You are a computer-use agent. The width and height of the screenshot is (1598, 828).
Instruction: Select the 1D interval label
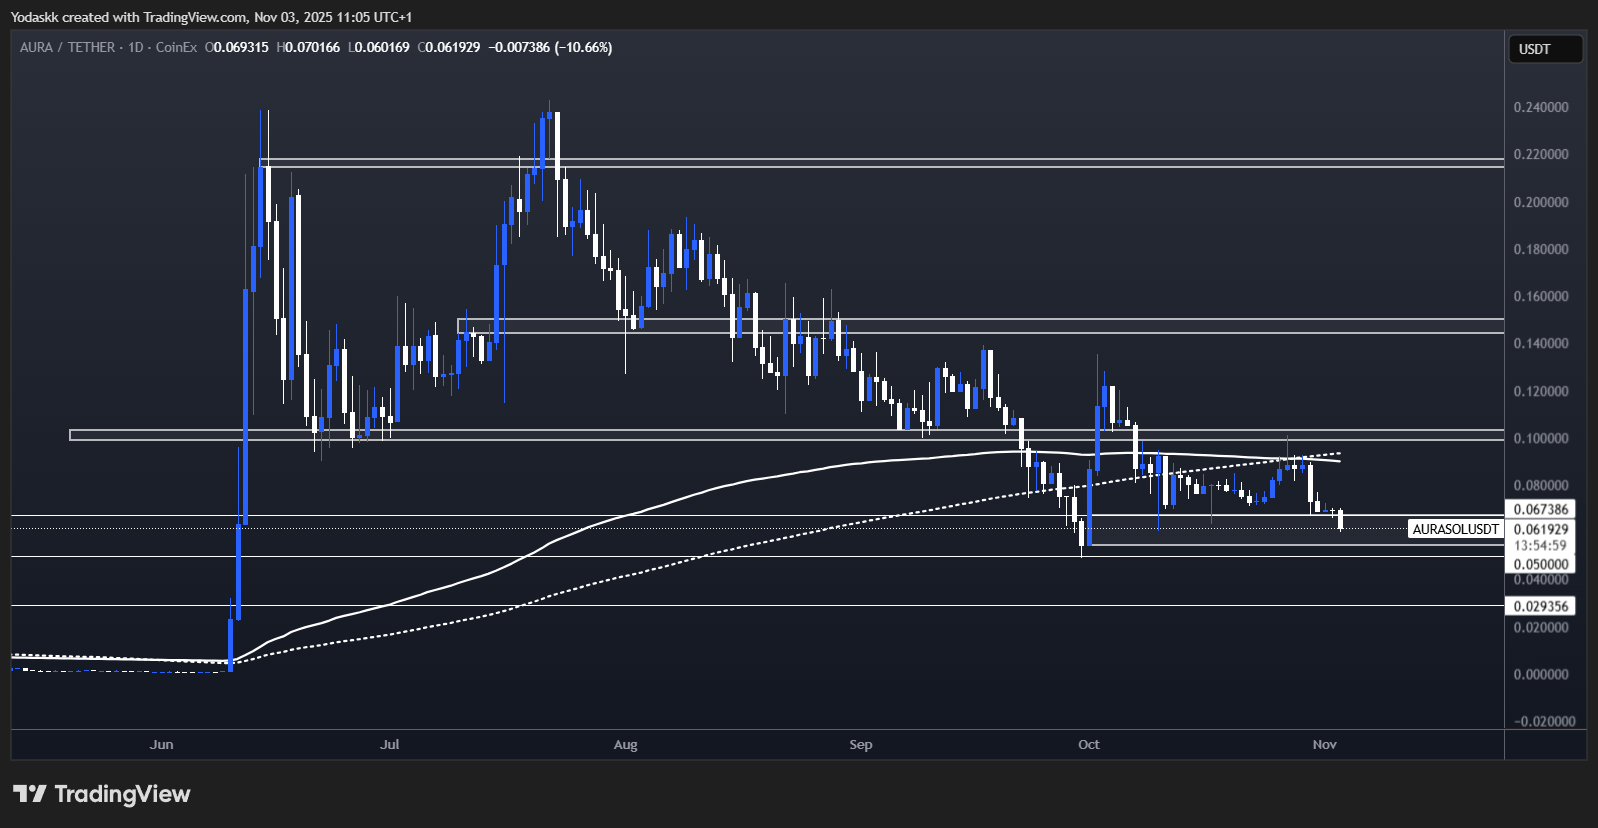coord(136,47)
